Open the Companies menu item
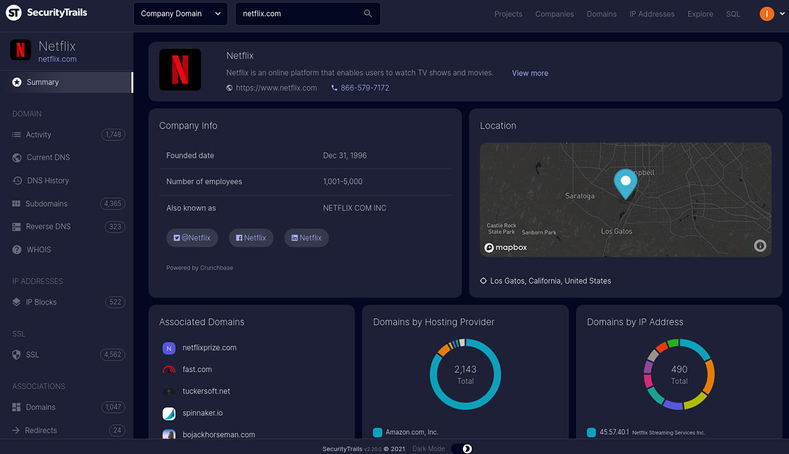The height and width of the screenshot is (454, 789). pyautogui.click(x=554, y=14)
